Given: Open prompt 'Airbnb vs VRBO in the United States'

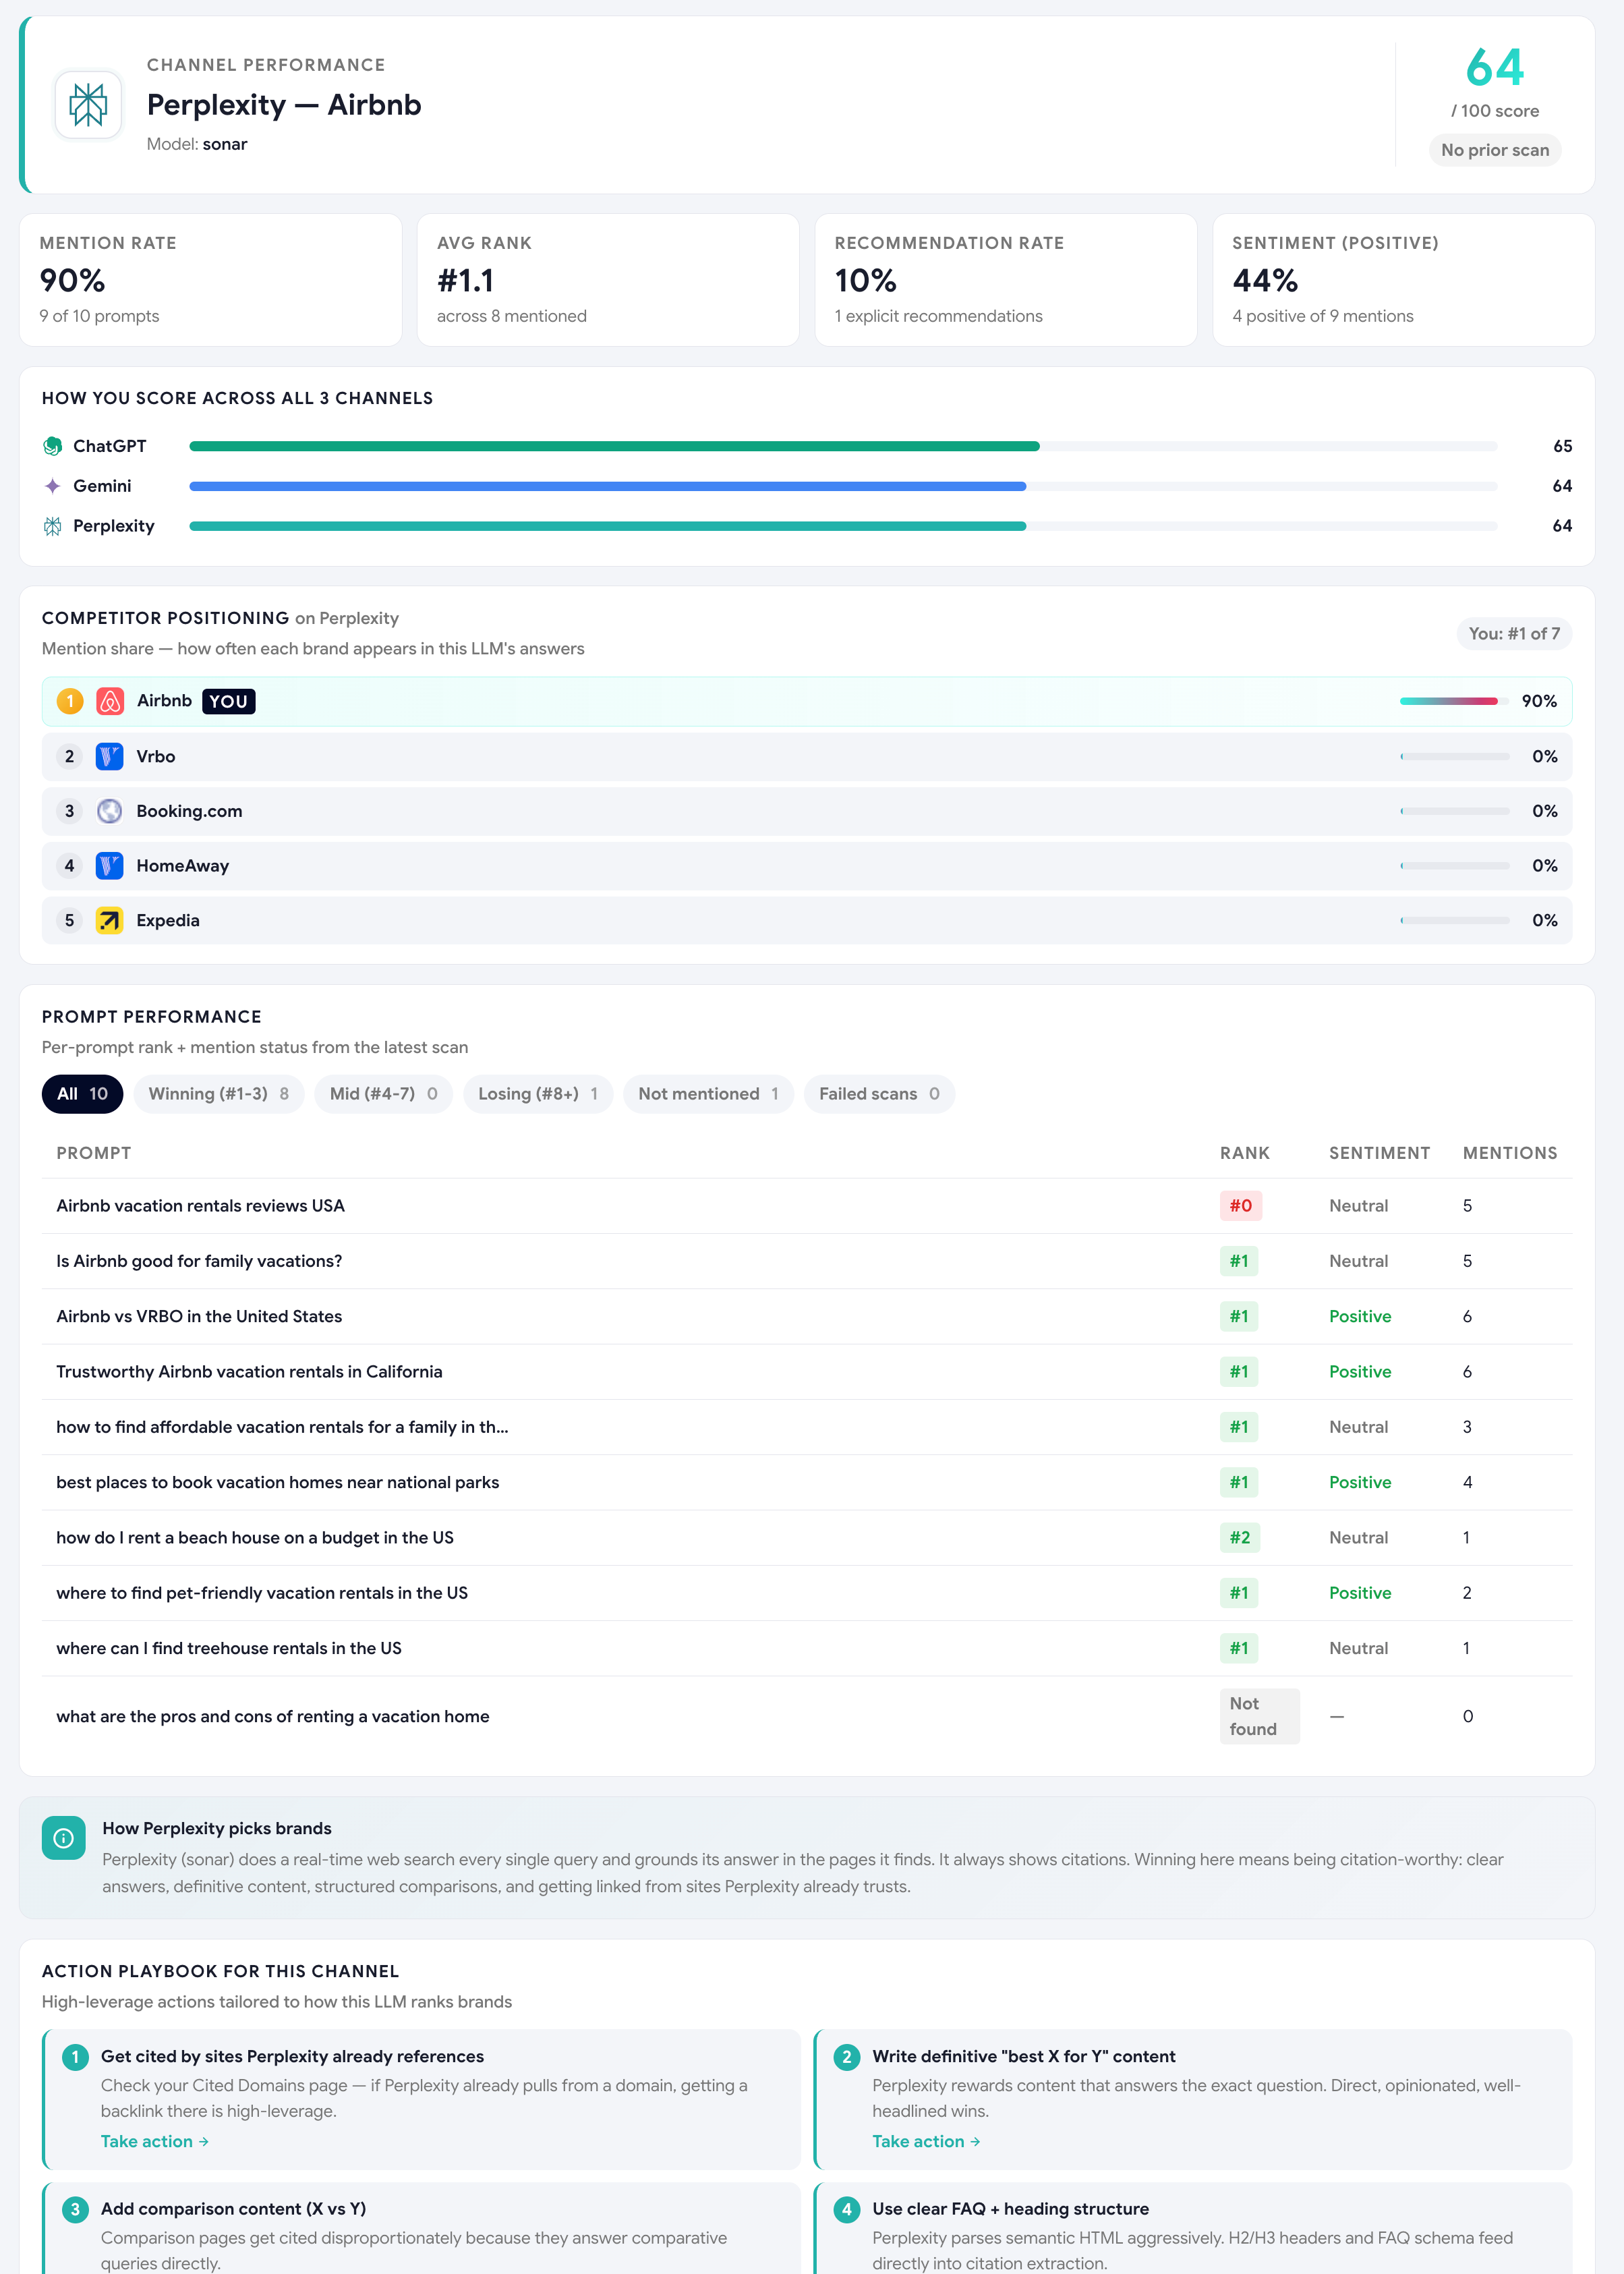Looking at the screenshot, I should [199, 1316].
